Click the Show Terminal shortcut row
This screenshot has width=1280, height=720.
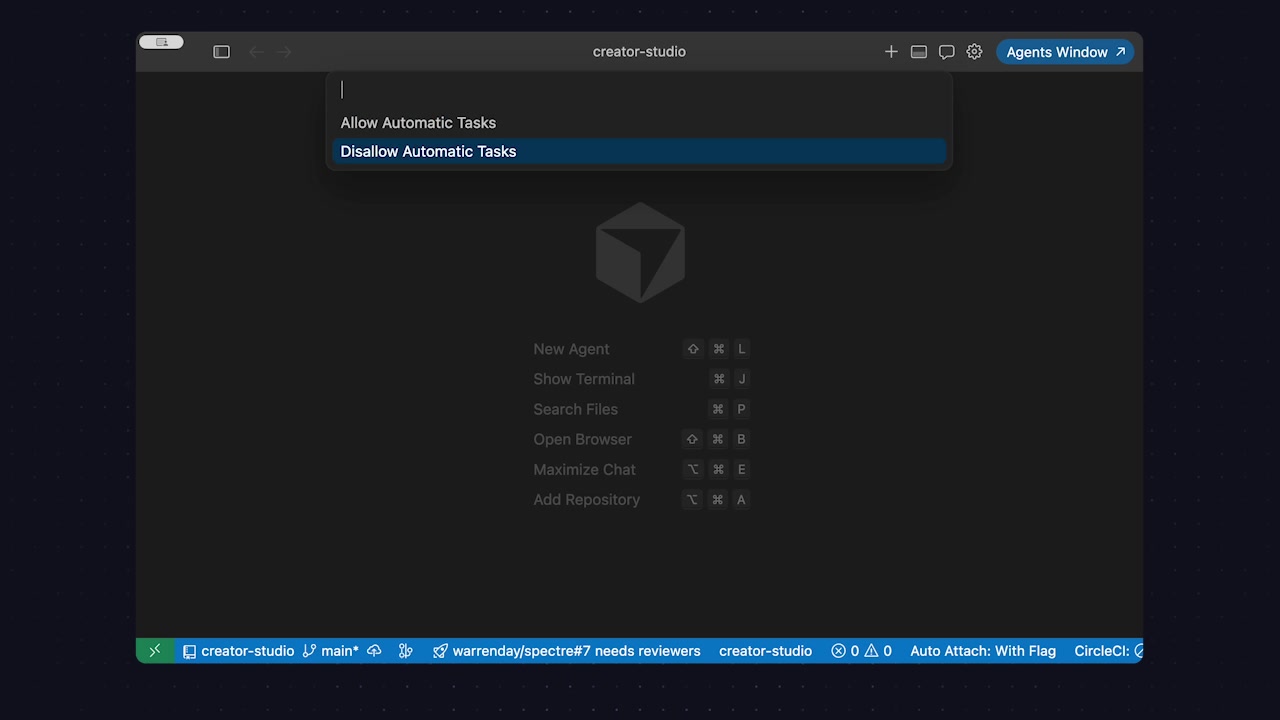pyautogui.click(x=641, y=379)
